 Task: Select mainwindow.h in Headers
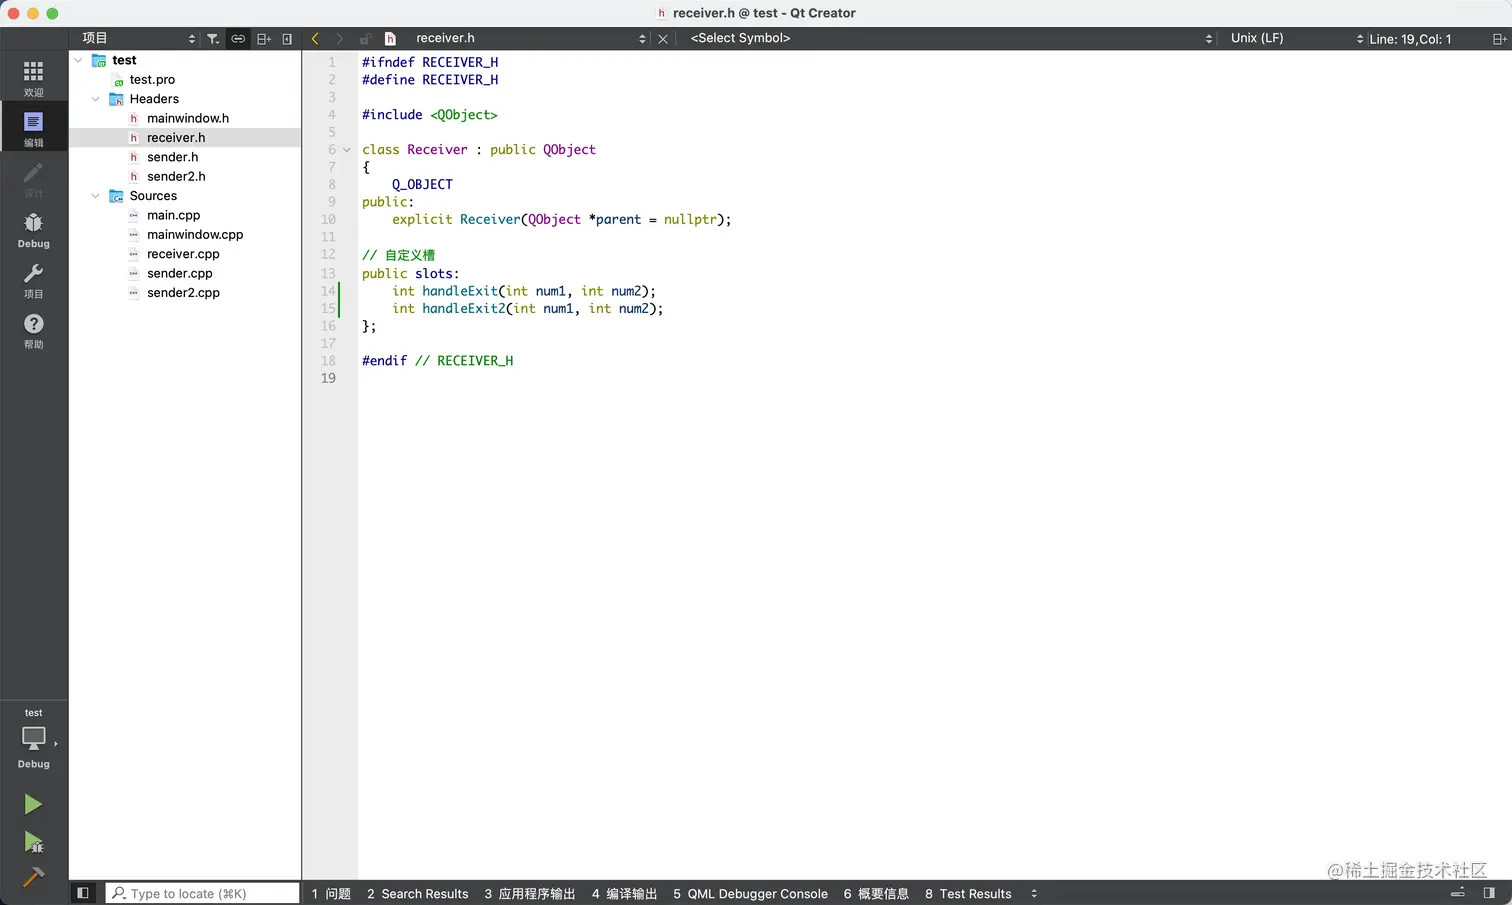point(188,118)
